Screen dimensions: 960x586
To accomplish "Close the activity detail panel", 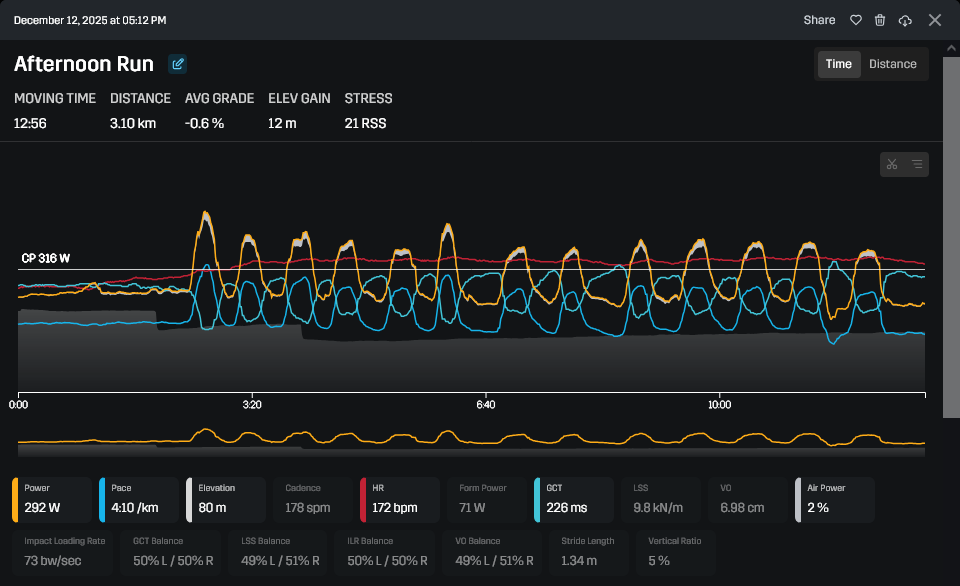I will [935, 20].
